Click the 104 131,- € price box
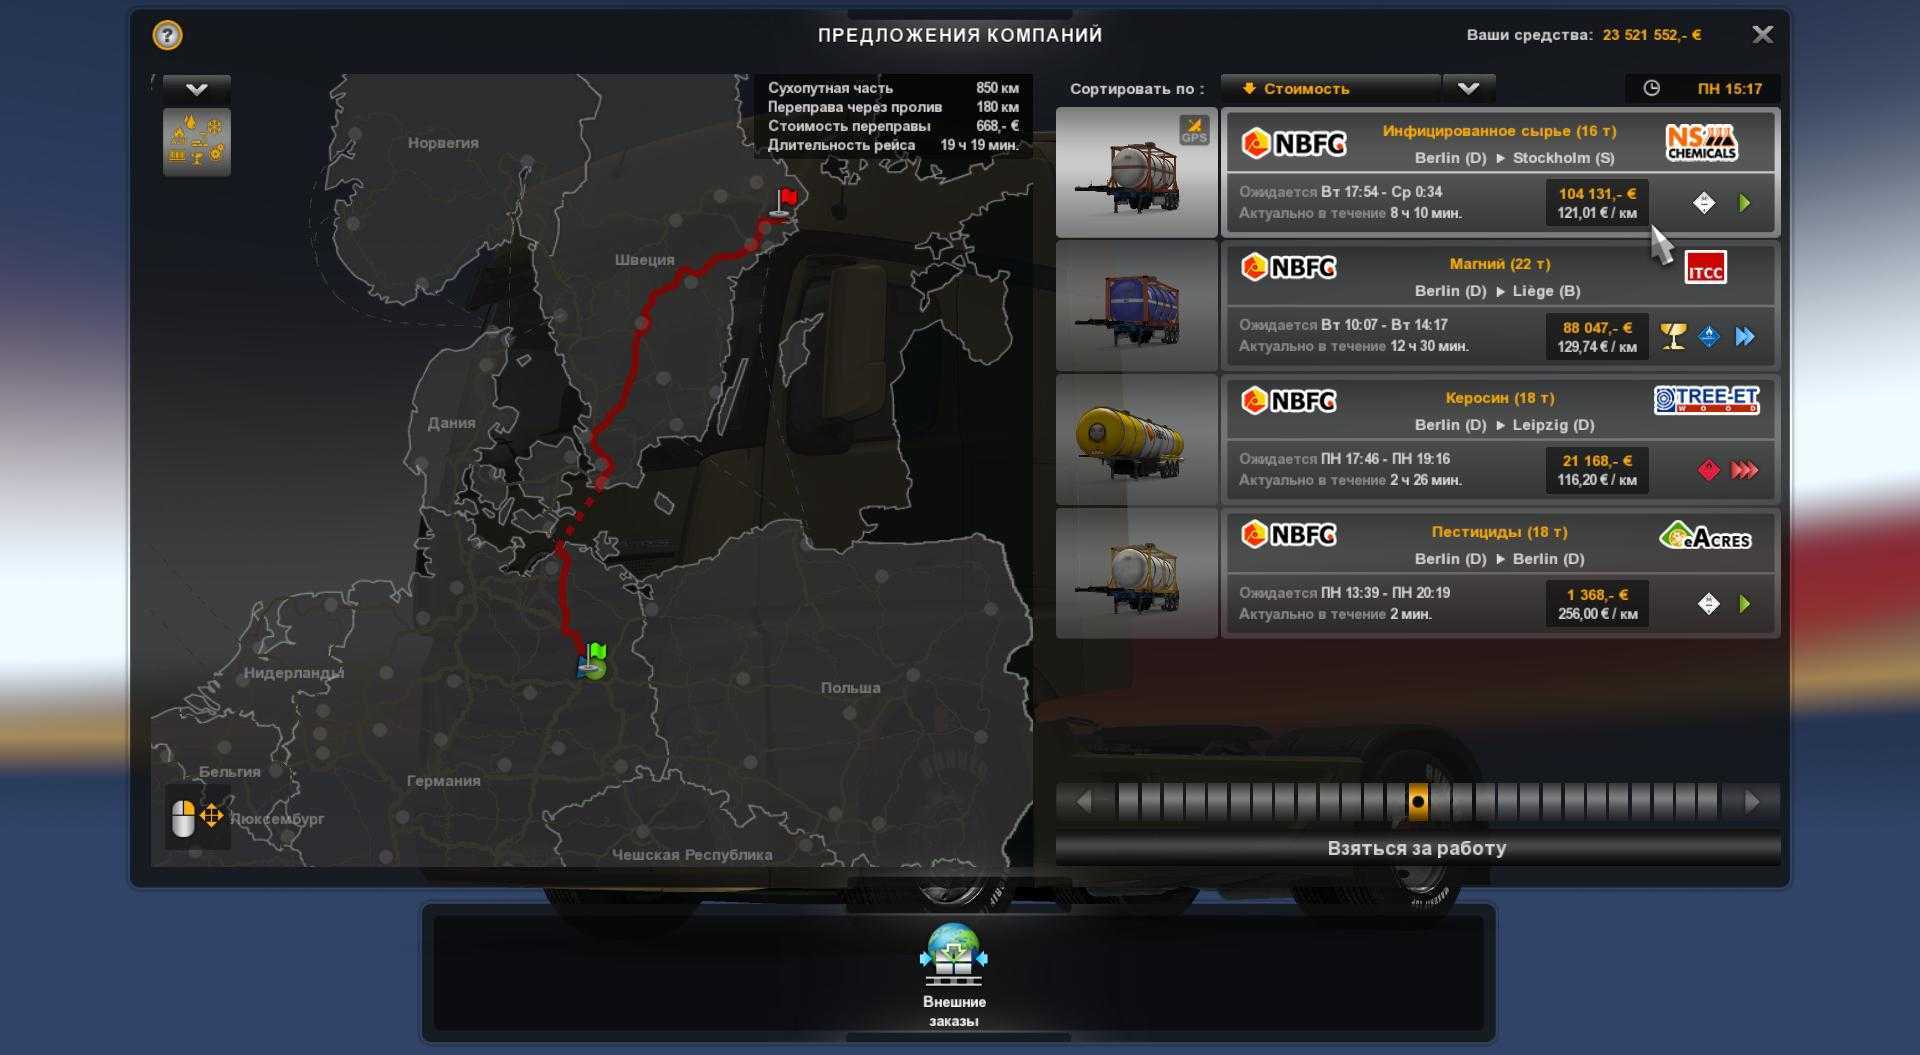Screen dimensions: 1920x1055 (x=1597, y=203)
